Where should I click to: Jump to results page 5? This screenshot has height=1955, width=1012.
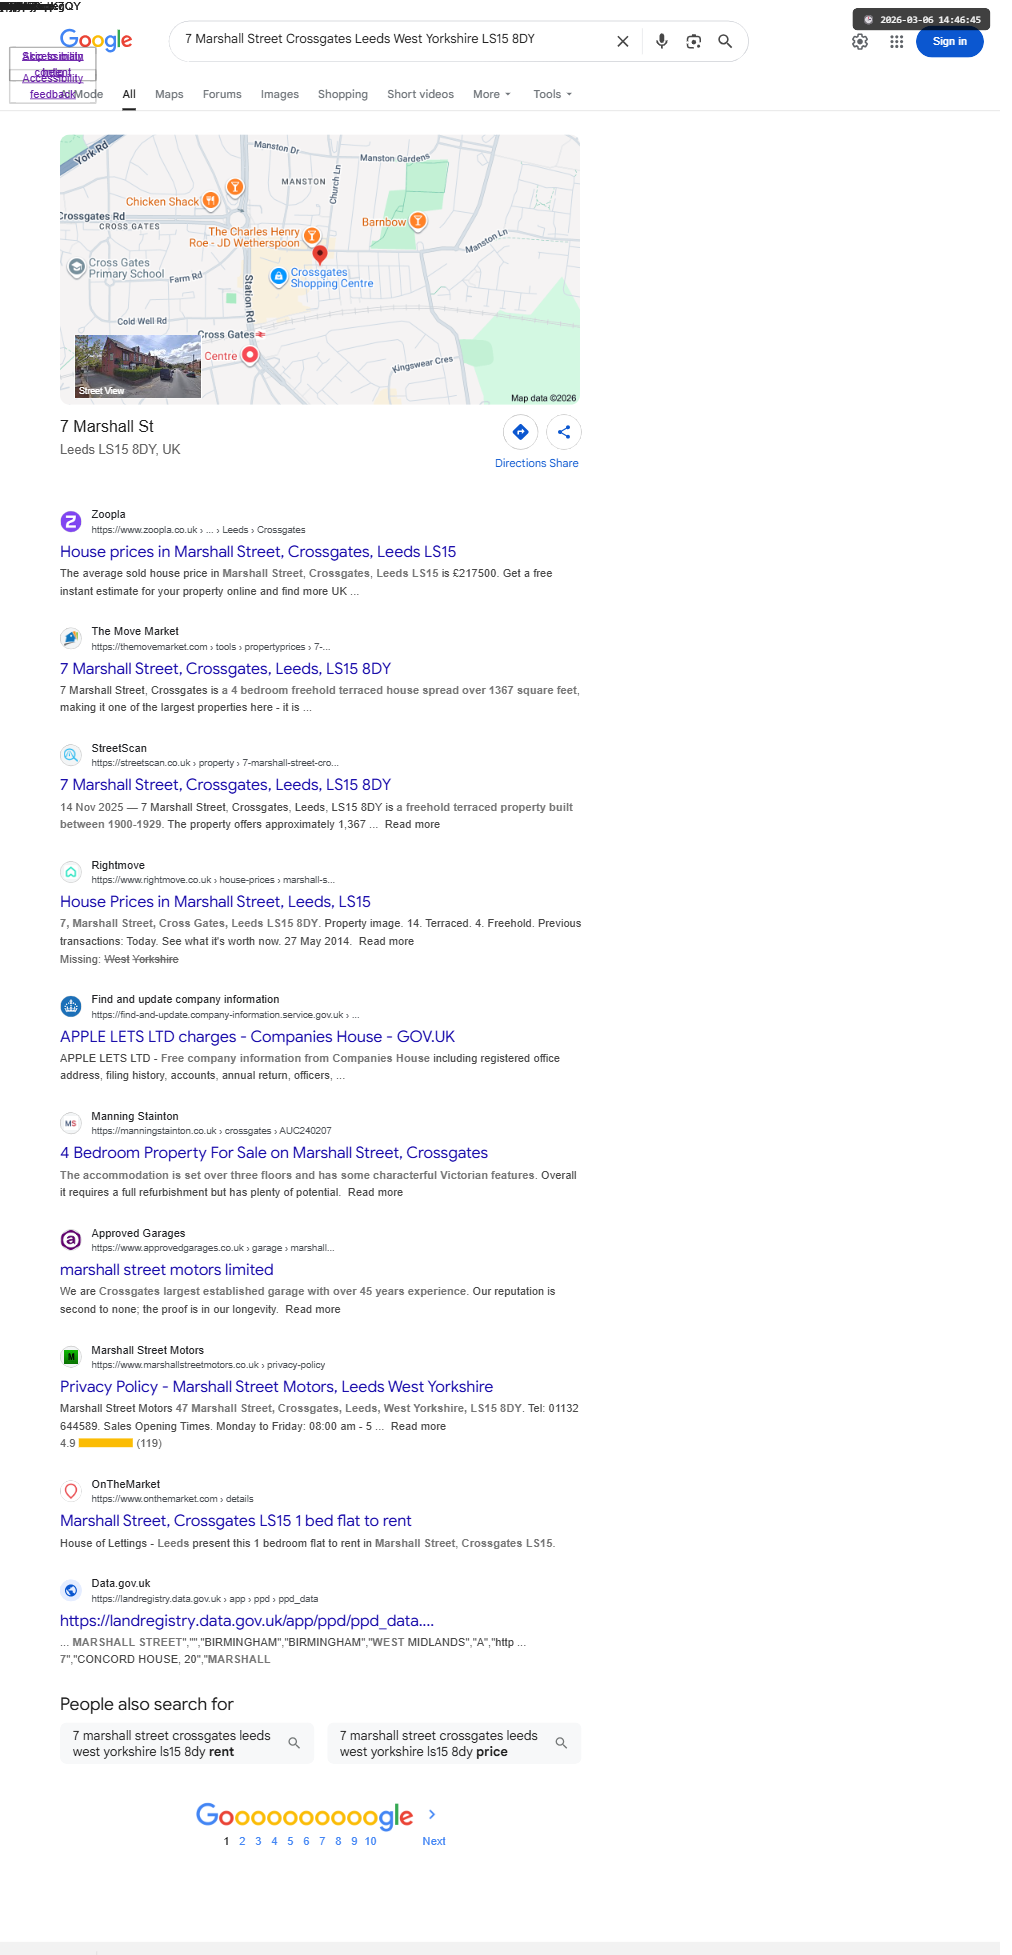[x=290, y=1841]
